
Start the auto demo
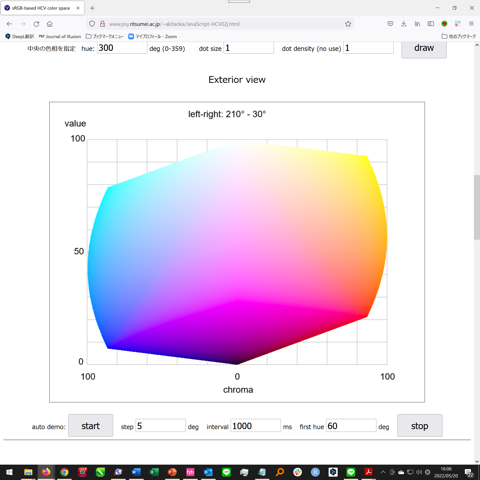click(90, 426)
